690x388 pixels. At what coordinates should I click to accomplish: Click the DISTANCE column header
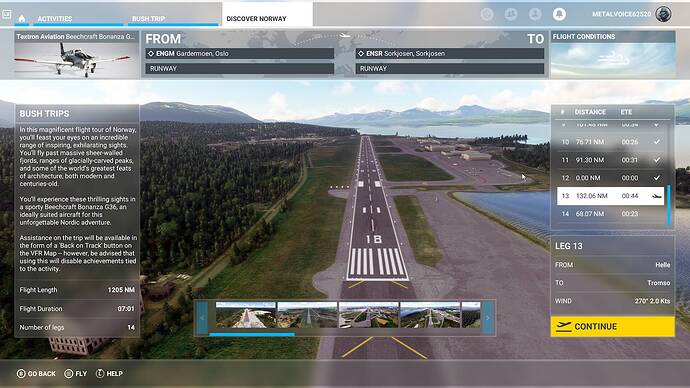pos(590,112)
